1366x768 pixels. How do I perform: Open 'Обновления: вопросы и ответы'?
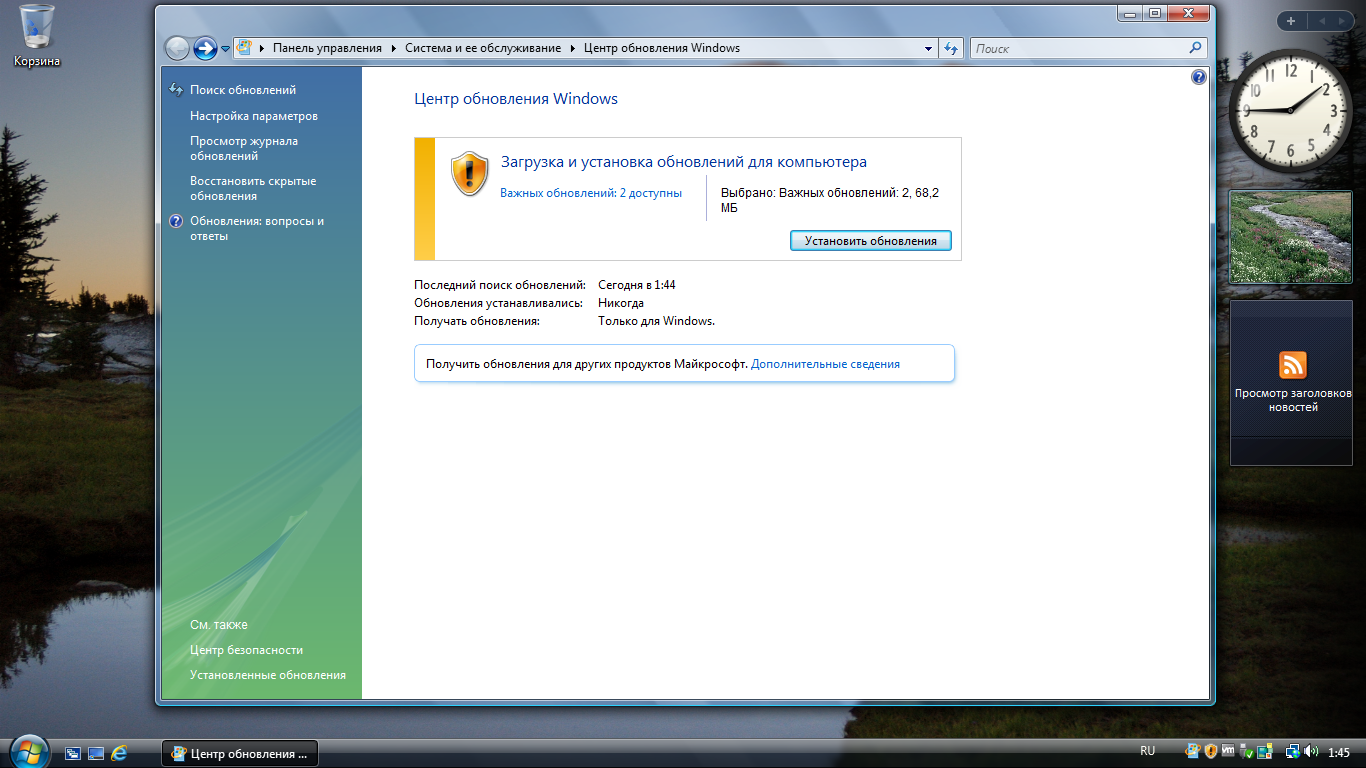pyautogui.click(x=257, y=228)
